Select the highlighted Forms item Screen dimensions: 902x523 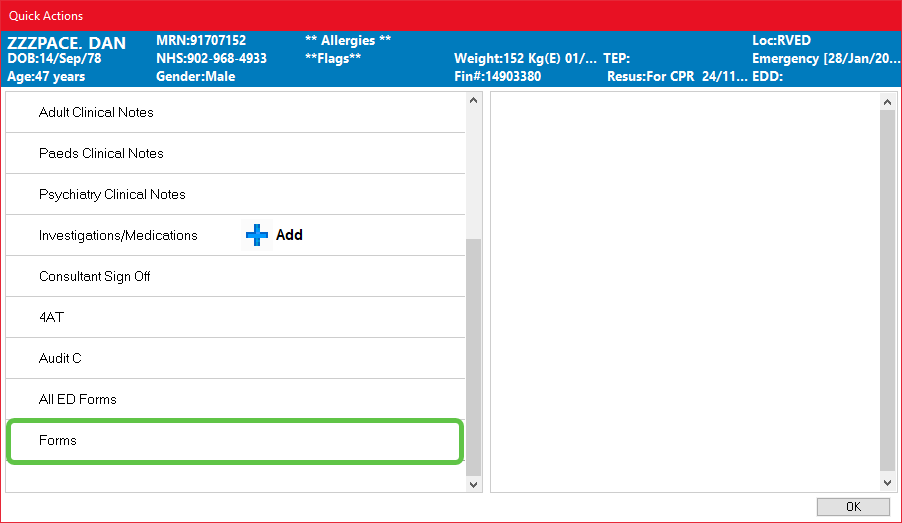point(58,441)
